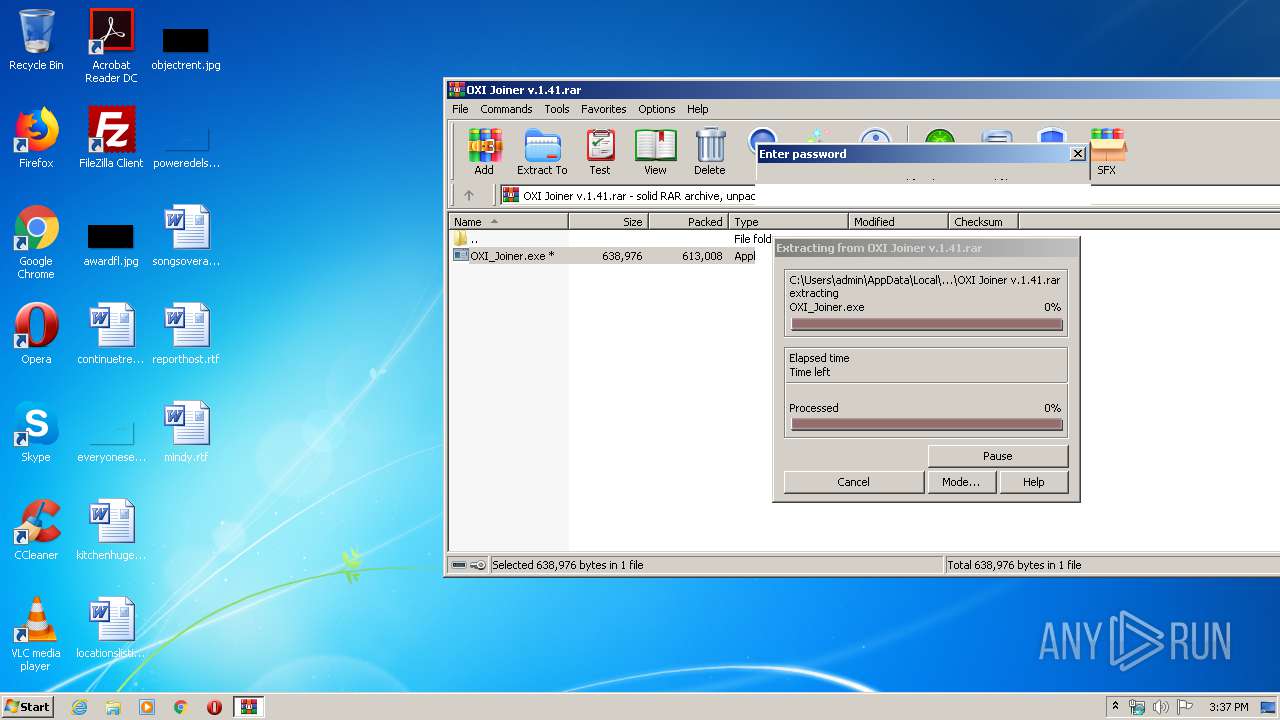The image size is (1280, 720).
Task: Click the Test archive toolbar icon
Action: pos(600,152)
